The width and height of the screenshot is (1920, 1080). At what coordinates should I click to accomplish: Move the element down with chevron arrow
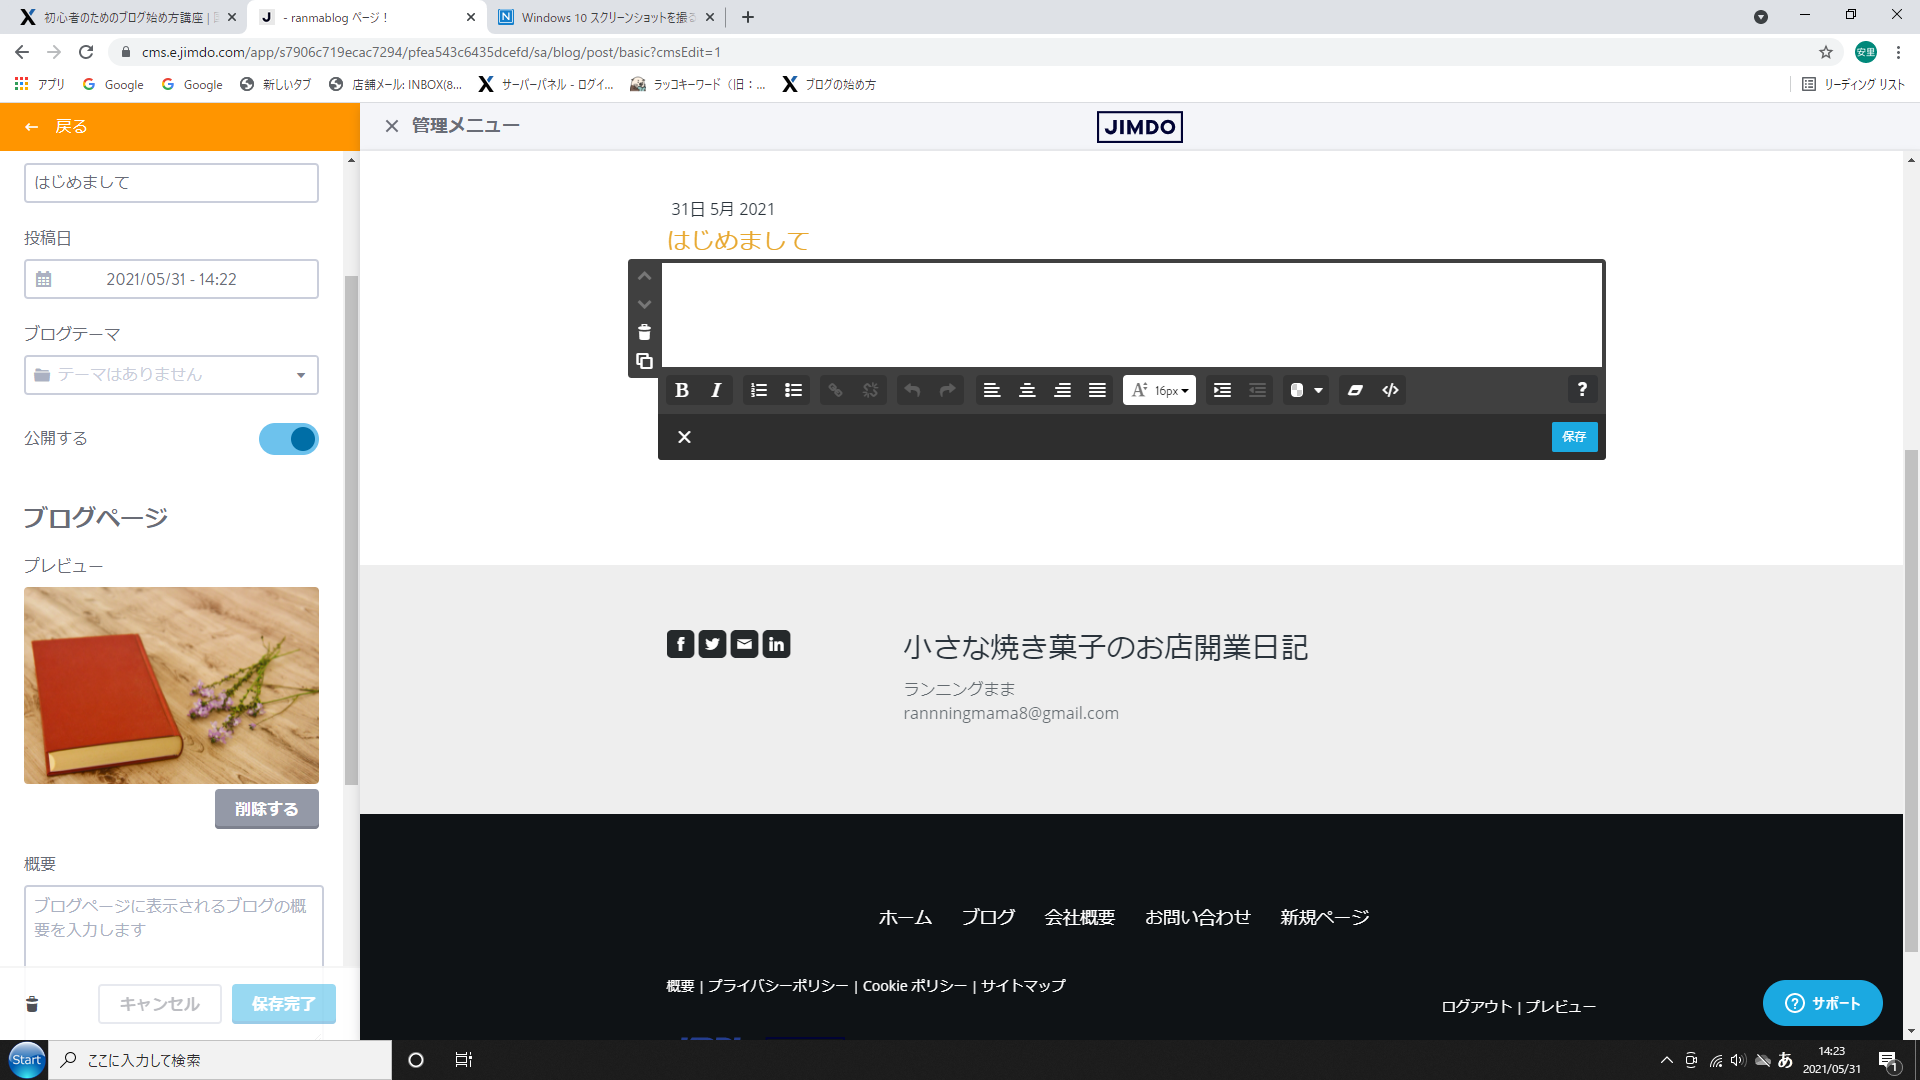pyautogui.click(x=644, y=304)
